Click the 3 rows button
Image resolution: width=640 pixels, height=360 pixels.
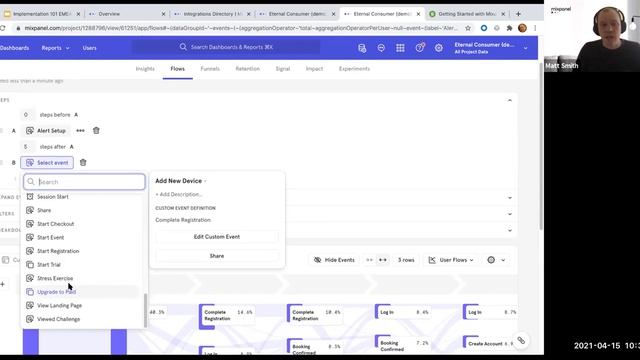coord(406,260)
